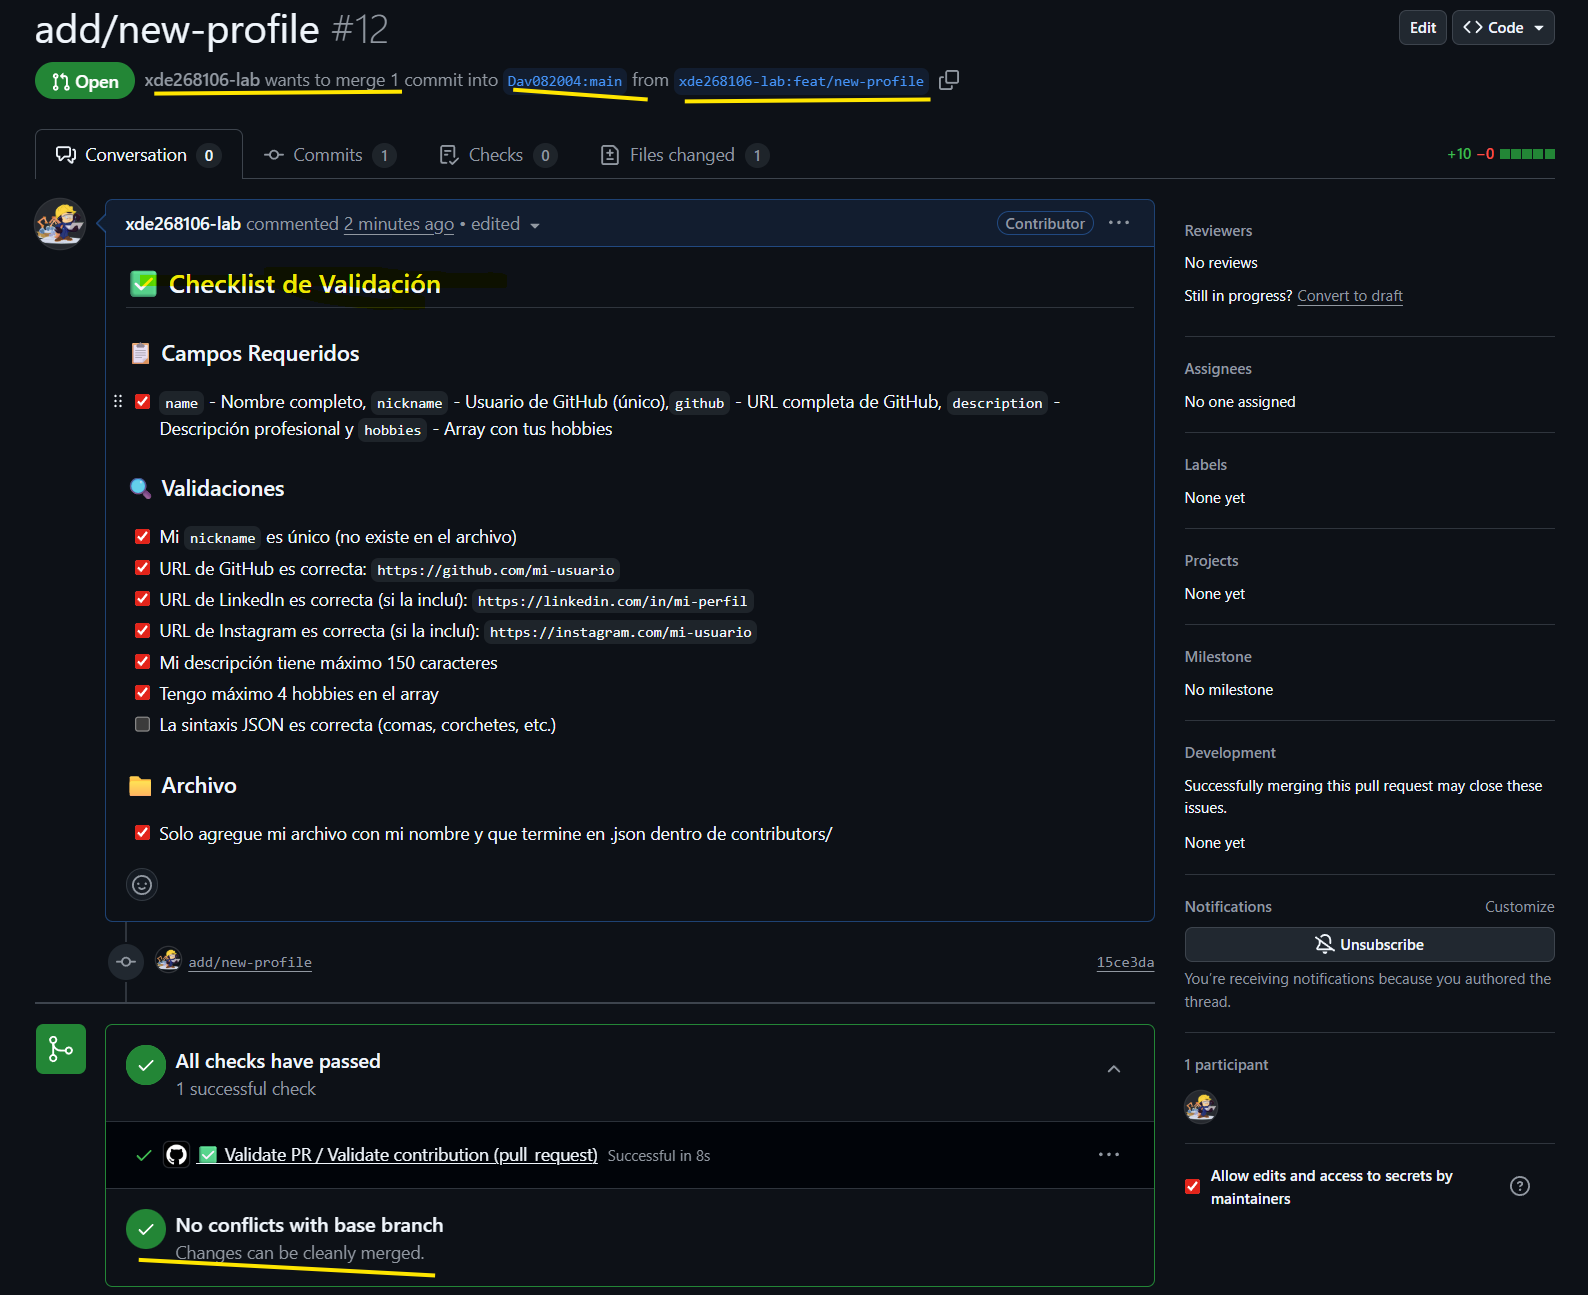Open the Validate PR check options menu

[x=1108, y=1155]
